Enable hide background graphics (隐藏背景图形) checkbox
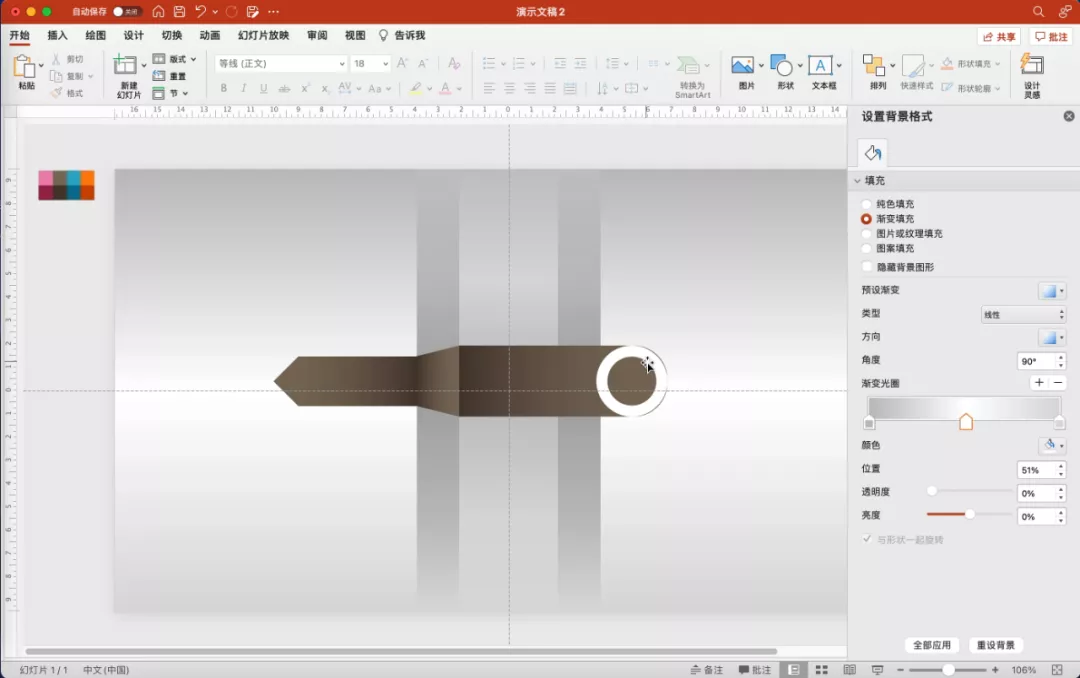This screenshot has width=1080, height=678. click(867, 267)
